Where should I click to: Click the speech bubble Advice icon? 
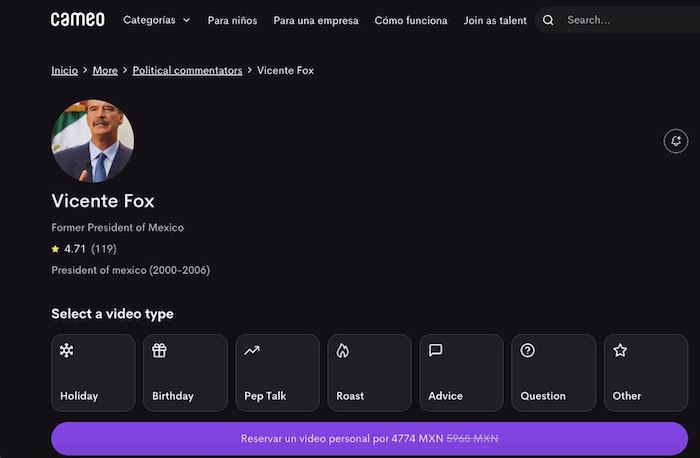[435, 351]
